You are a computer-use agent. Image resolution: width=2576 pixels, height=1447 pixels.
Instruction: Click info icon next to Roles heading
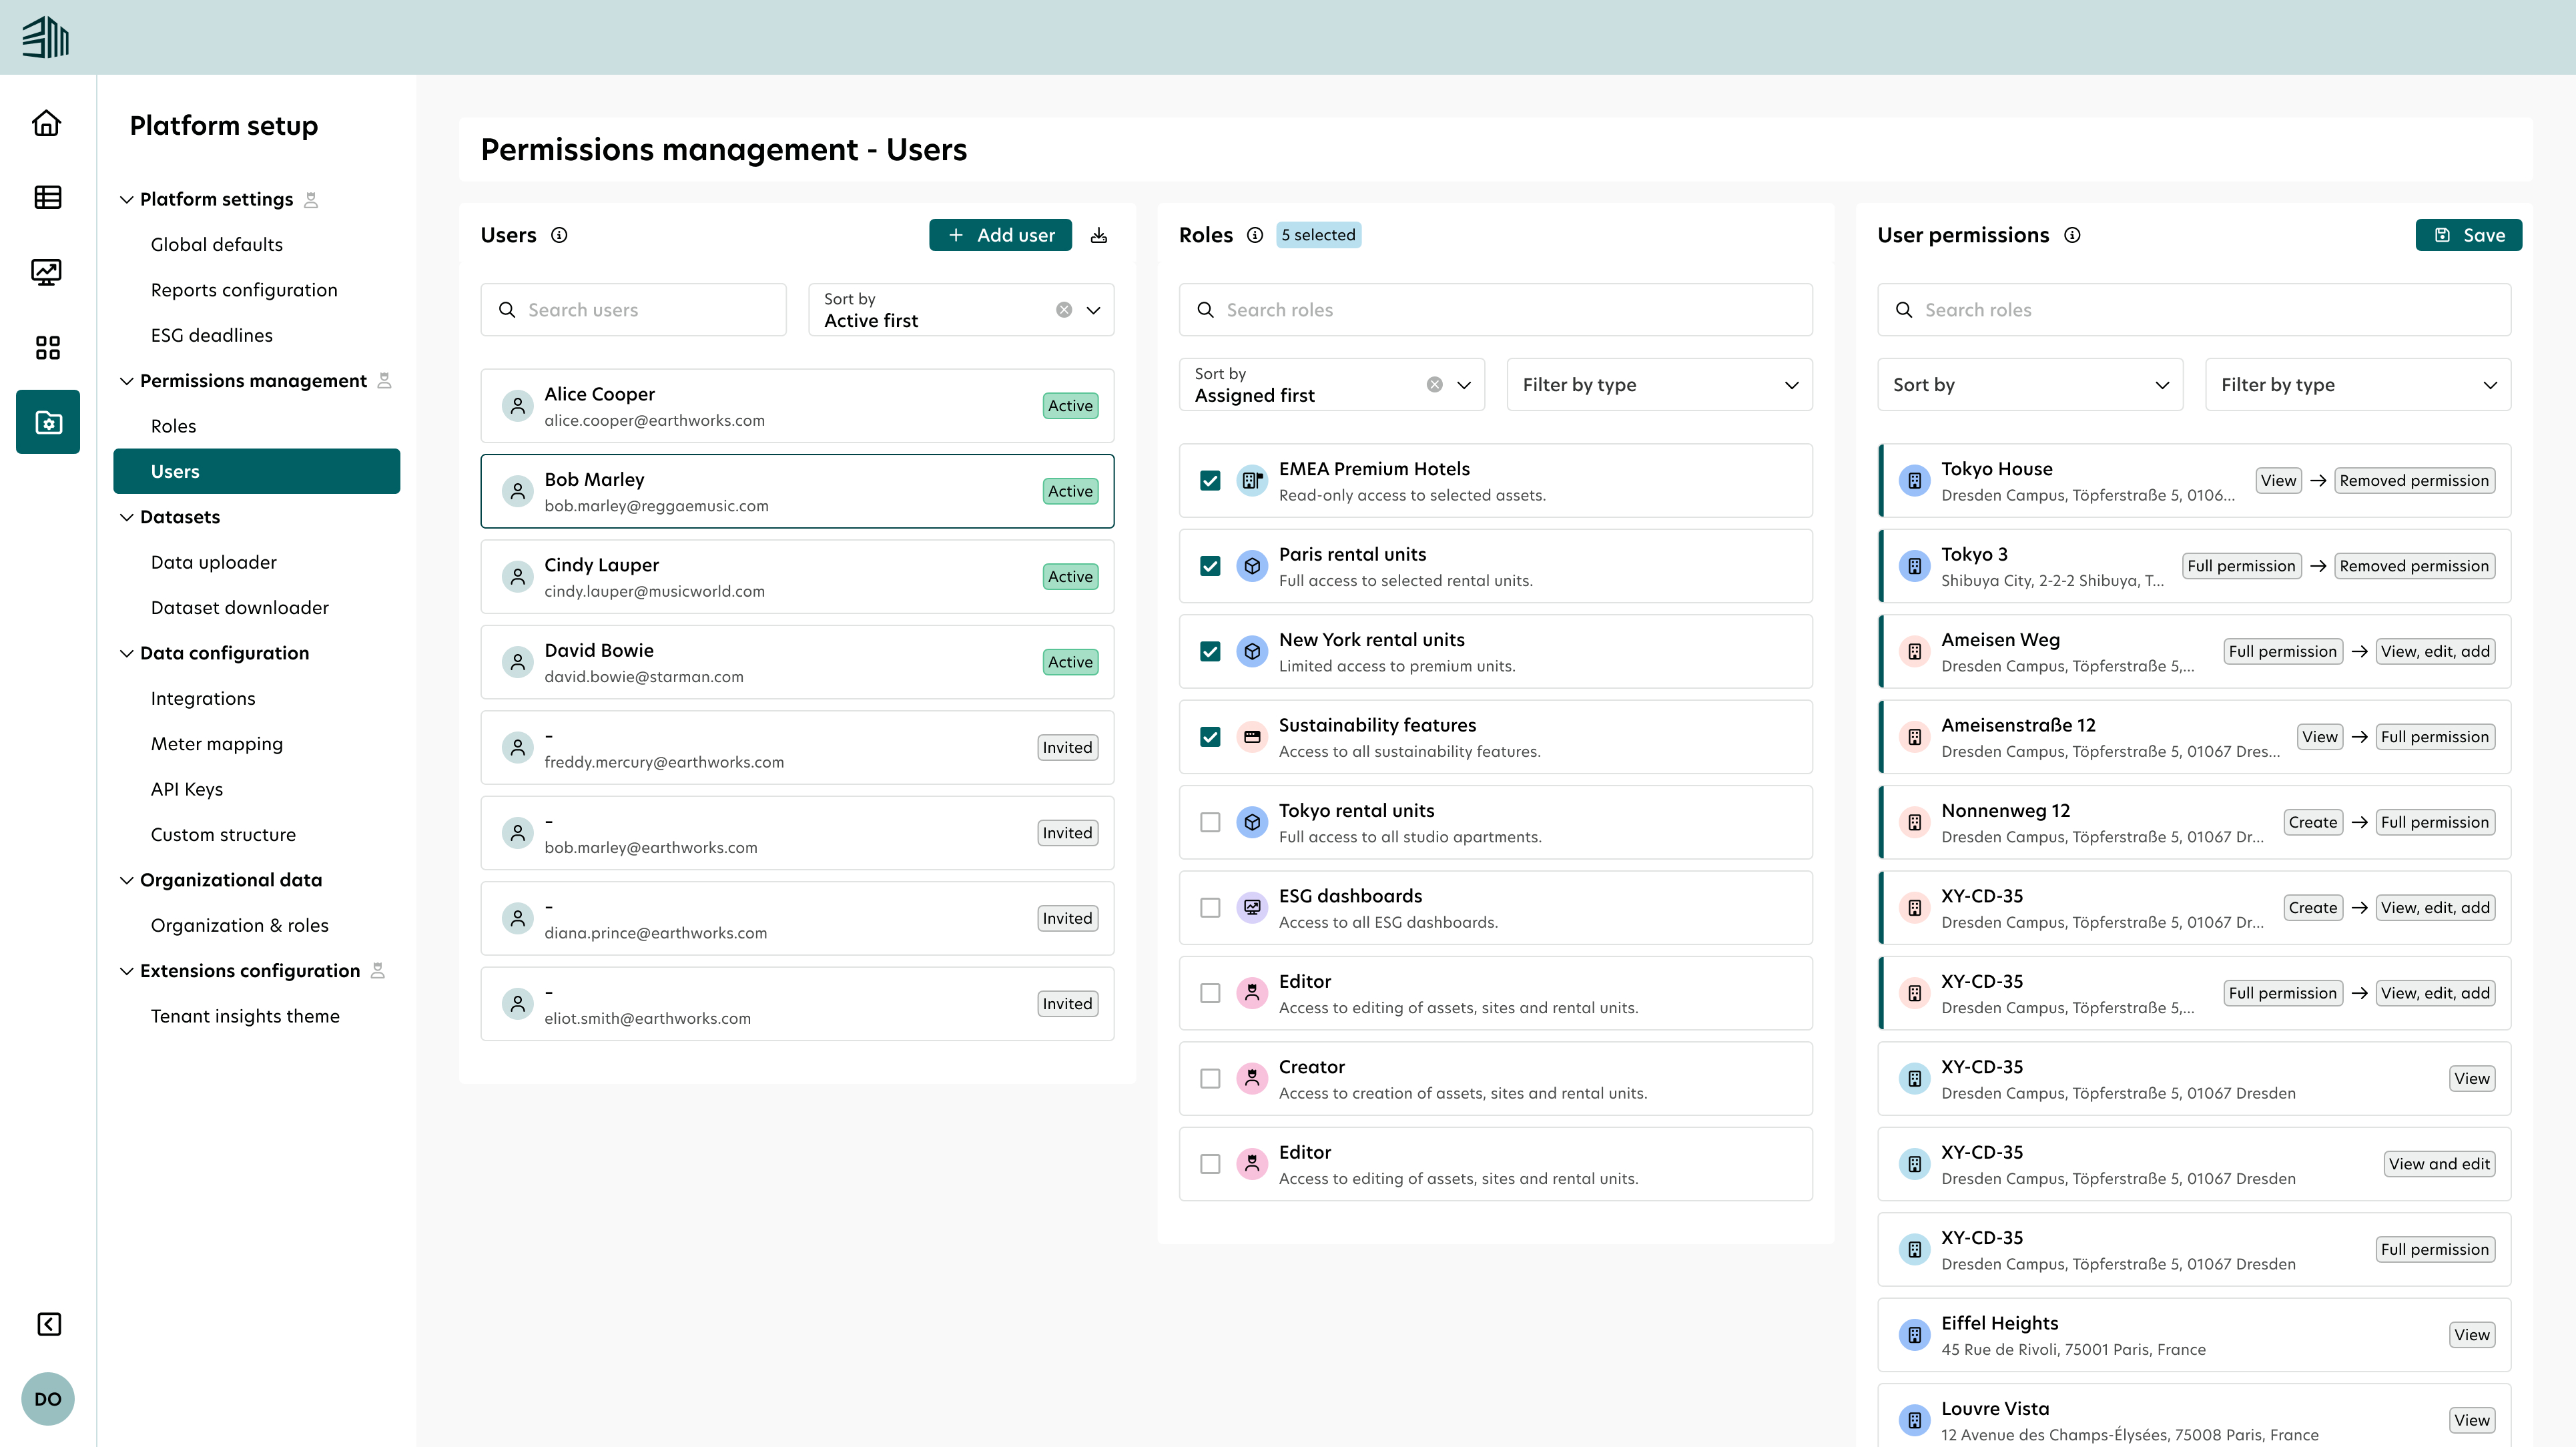pos(1255,235)
